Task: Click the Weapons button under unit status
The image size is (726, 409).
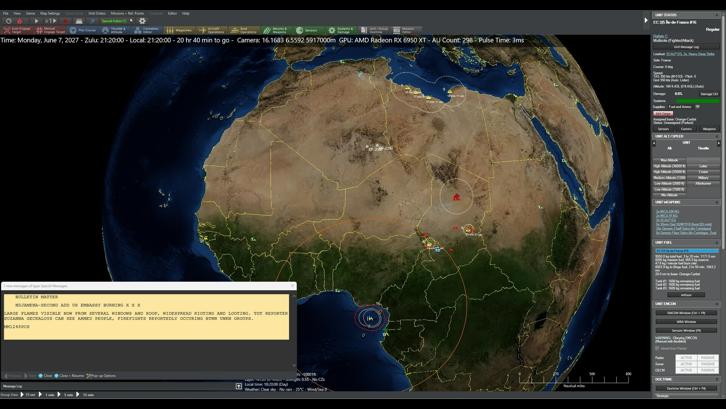Action: coord(709,129)
